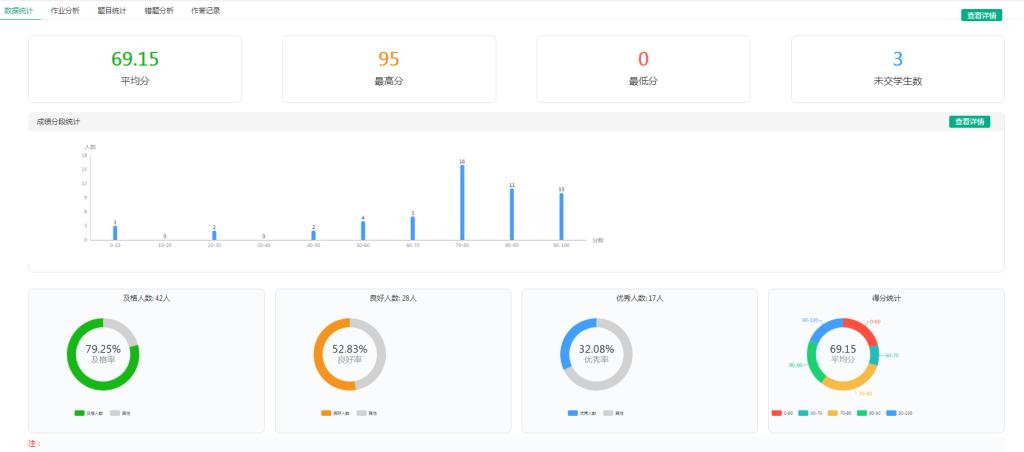The image size is (1024, 452).
Task: Click the 80-90 bar showing 11
Action: 512,214
